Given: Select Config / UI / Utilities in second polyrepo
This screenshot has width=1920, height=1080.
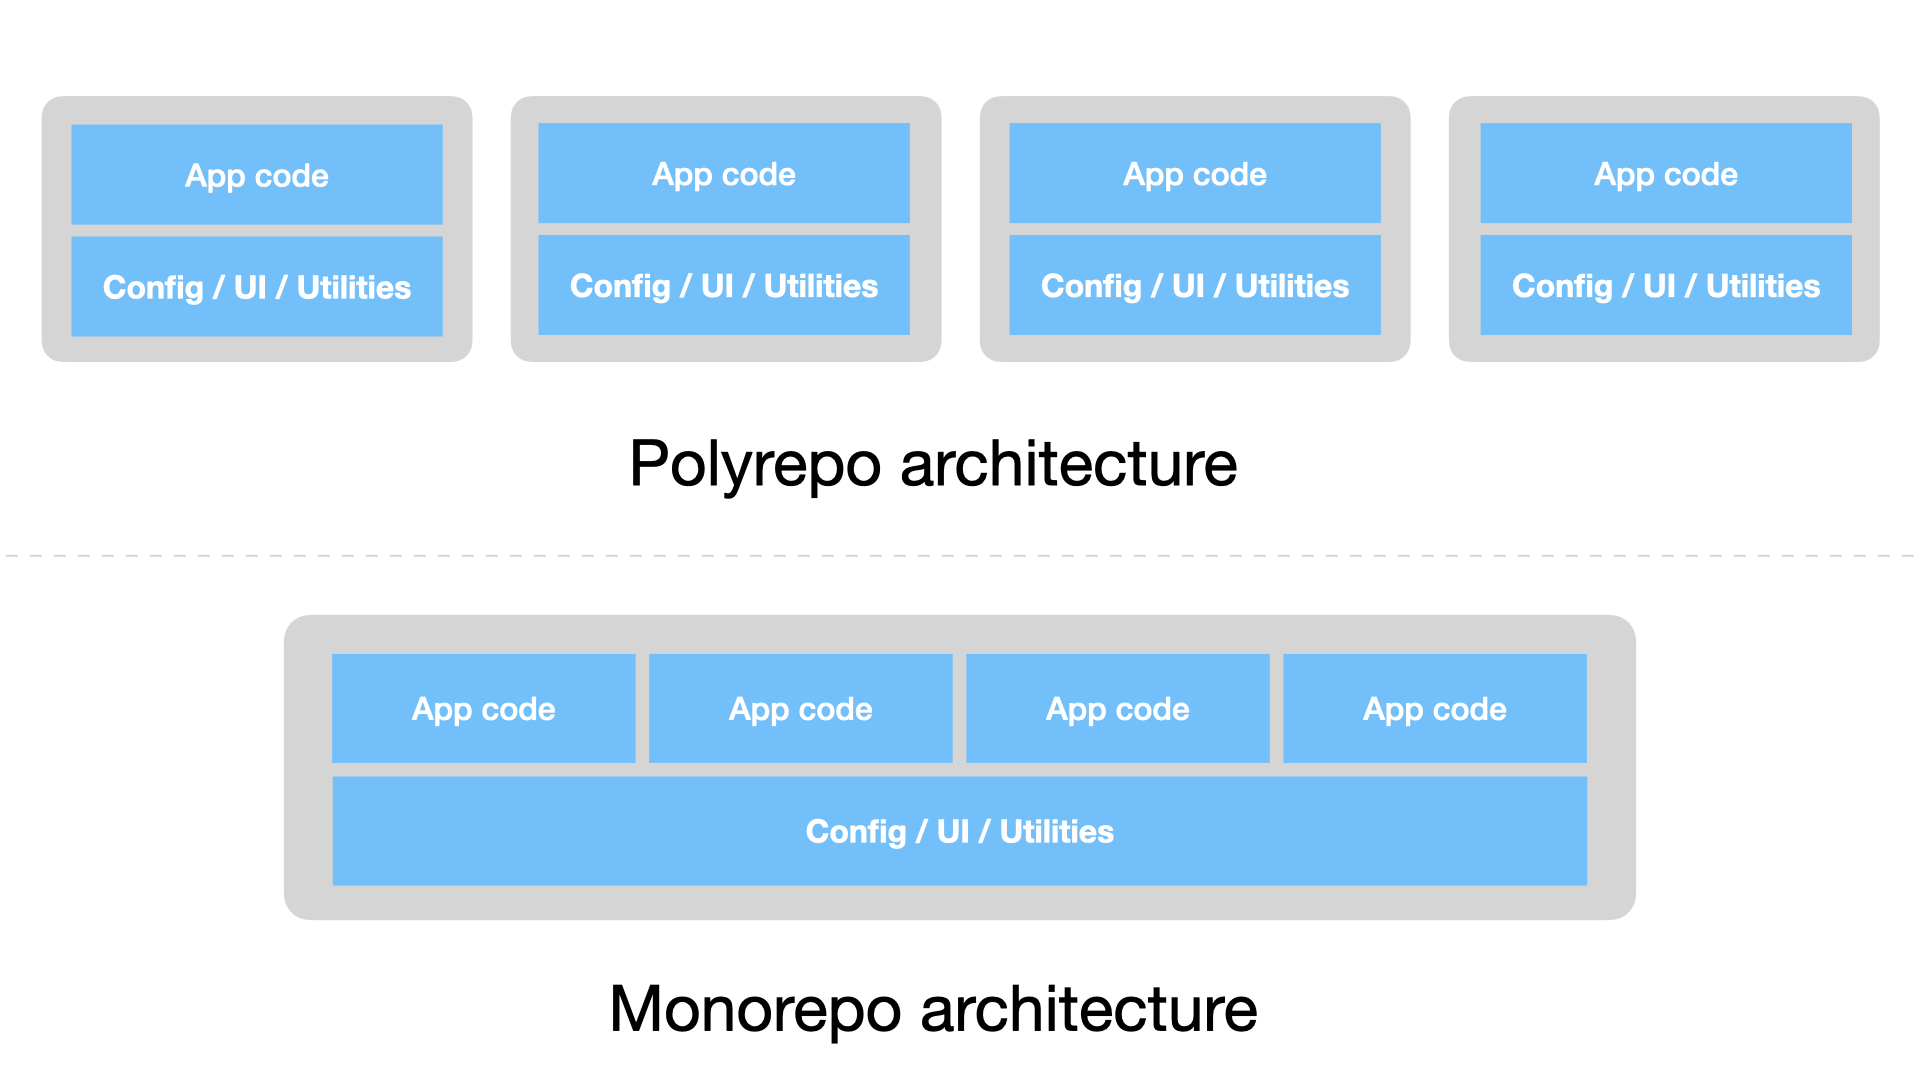Looking at the screenshot, I should (724, 286).
